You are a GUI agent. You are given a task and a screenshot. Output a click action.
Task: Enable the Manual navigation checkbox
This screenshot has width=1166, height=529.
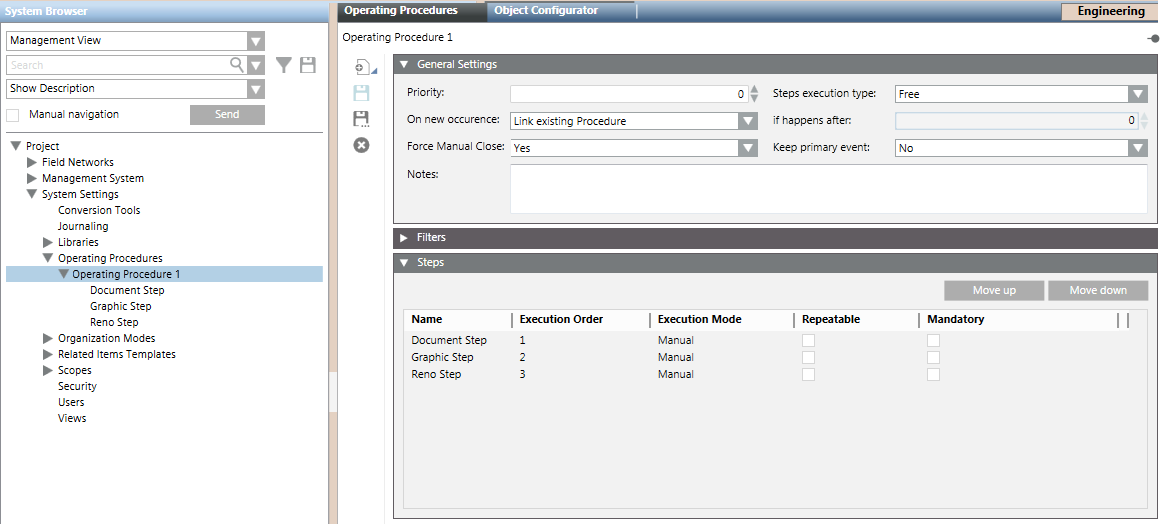coord(13,115)
